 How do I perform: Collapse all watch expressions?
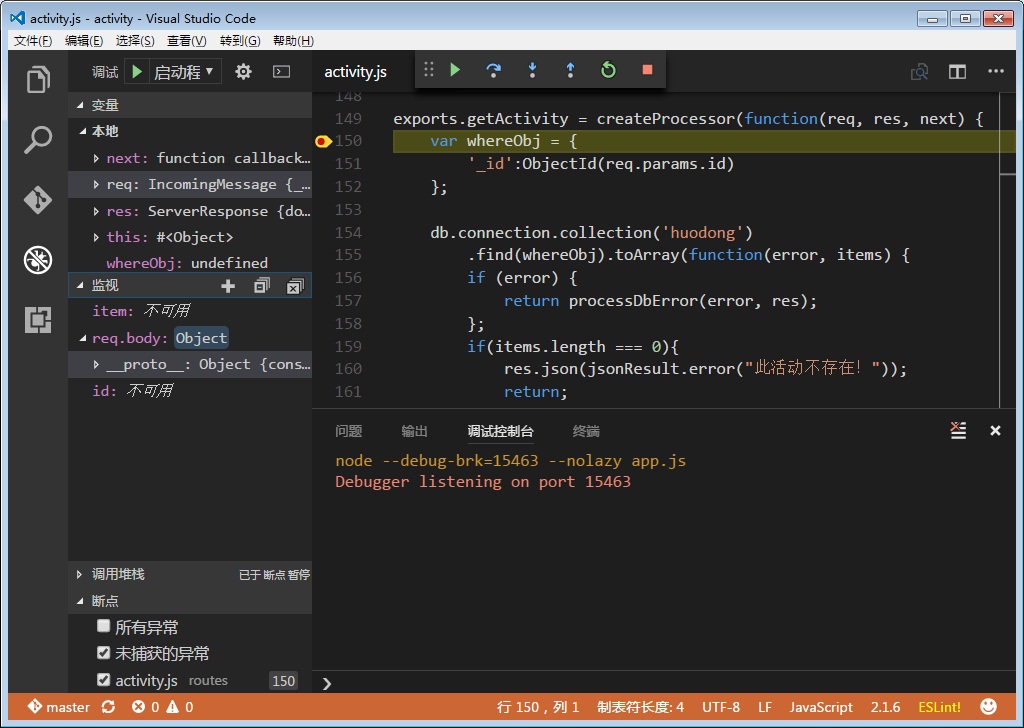click(262, 286)
